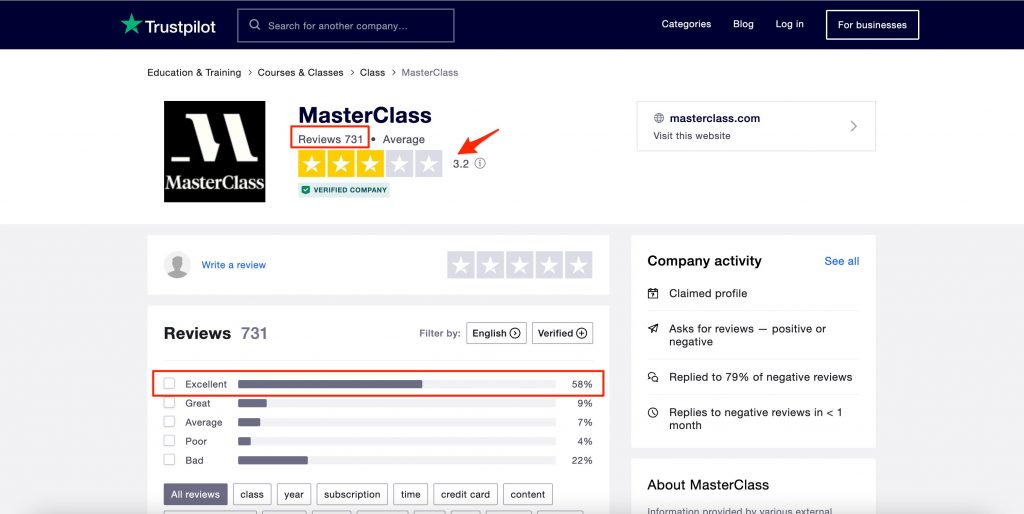
Task: Rate one star in the Write a review box
Action: [x=461, y=265]
